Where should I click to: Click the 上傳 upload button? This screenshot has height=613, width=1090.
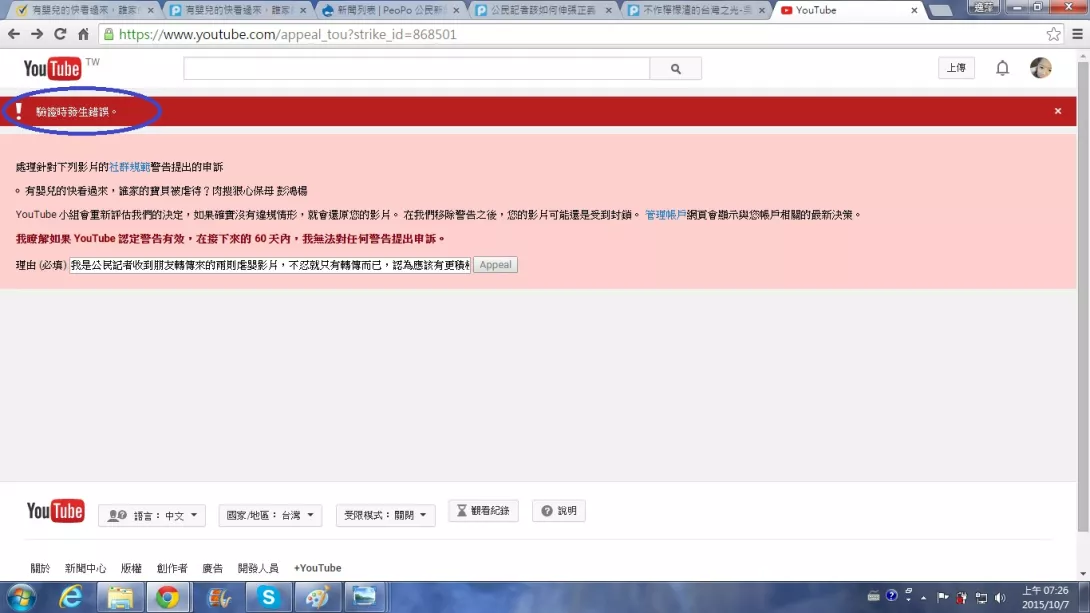[x=956, y=68]
